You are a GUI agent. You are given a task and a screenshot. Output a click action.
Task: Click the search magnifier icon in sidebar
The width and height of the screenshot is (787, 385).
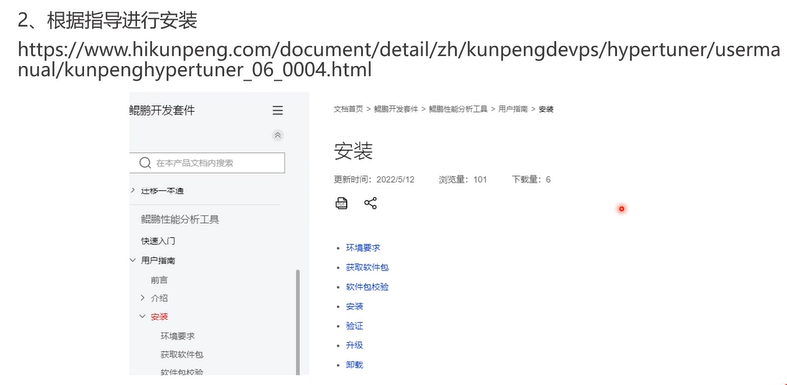tap(145, 163)
